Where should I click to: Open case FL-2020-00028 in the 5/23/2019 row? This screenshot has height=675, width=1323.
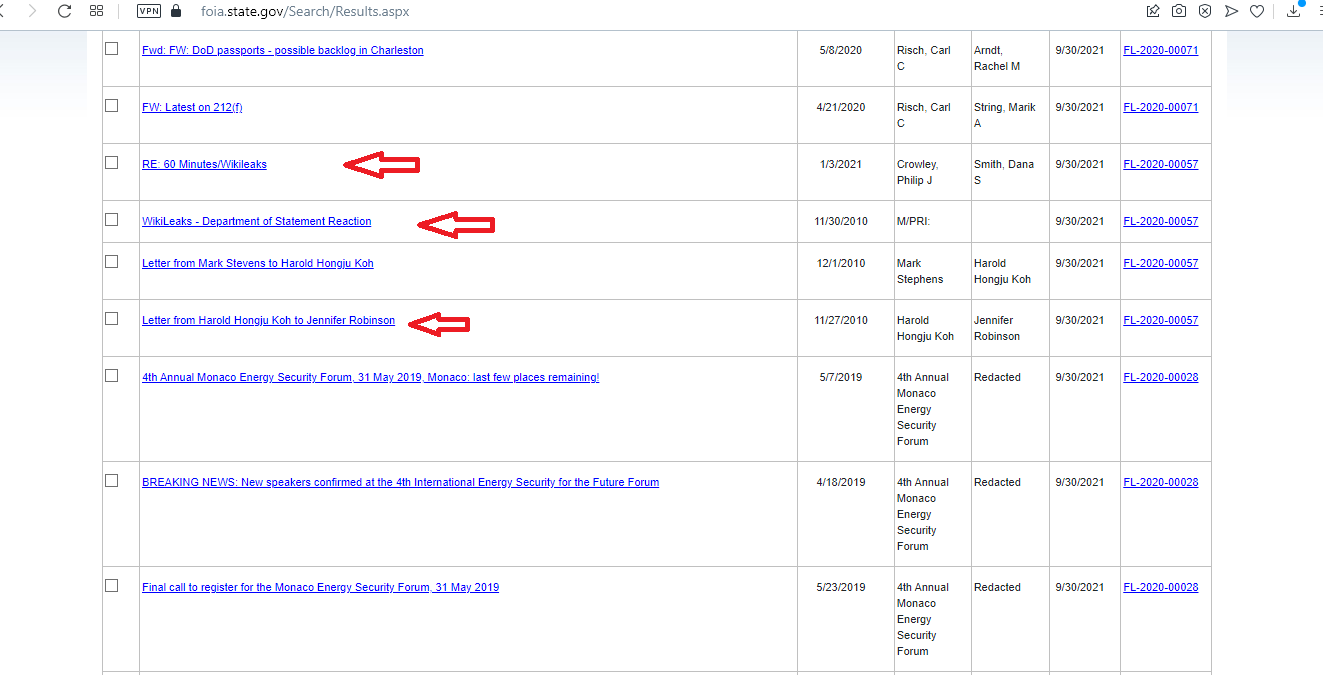(x=1161, y=587)
